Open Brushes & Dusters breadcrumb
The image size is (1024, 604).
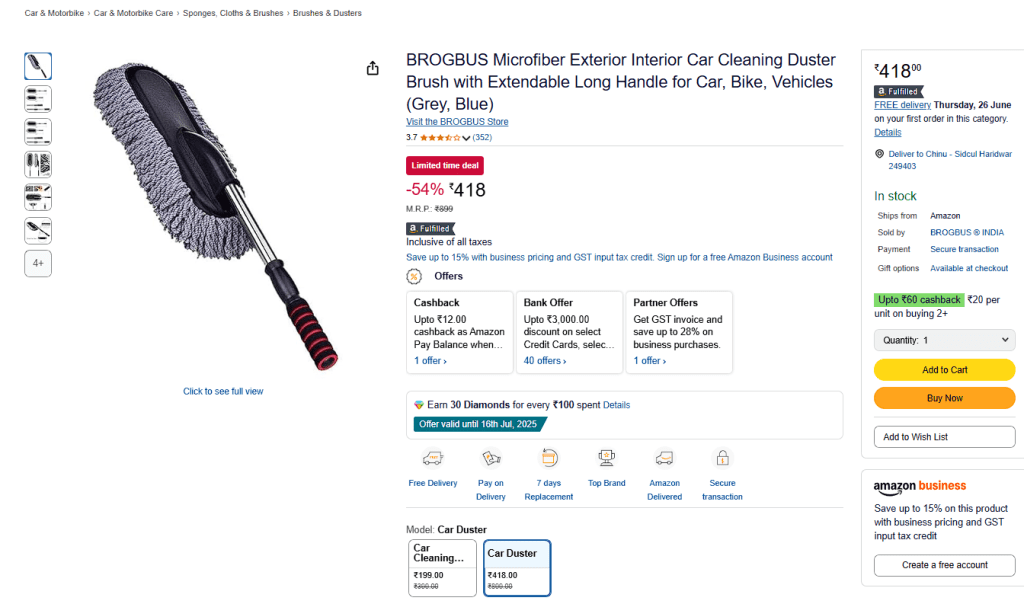pos(327,13)
